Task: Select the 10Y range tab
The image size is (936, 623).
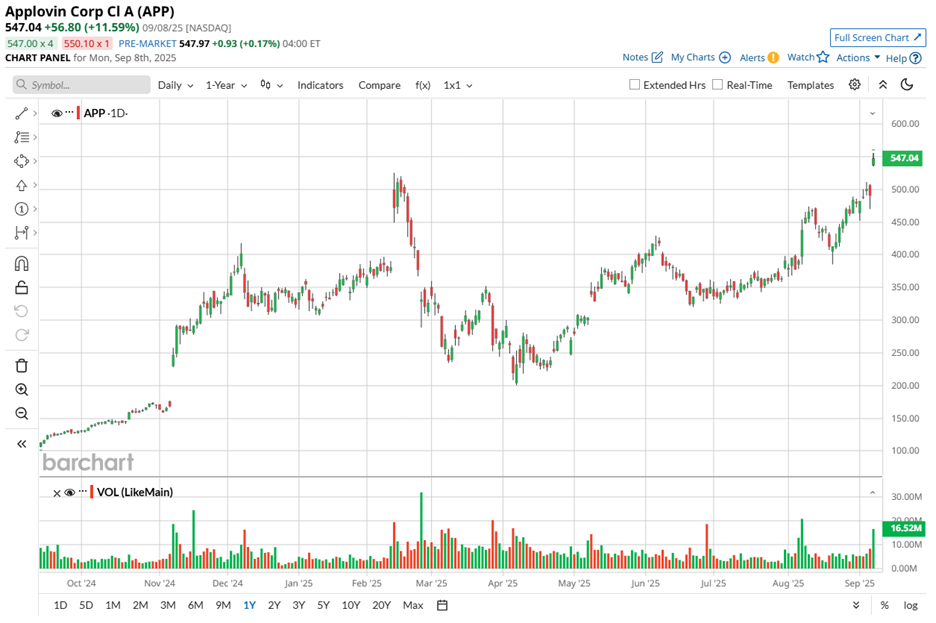Action: point(351,606)
